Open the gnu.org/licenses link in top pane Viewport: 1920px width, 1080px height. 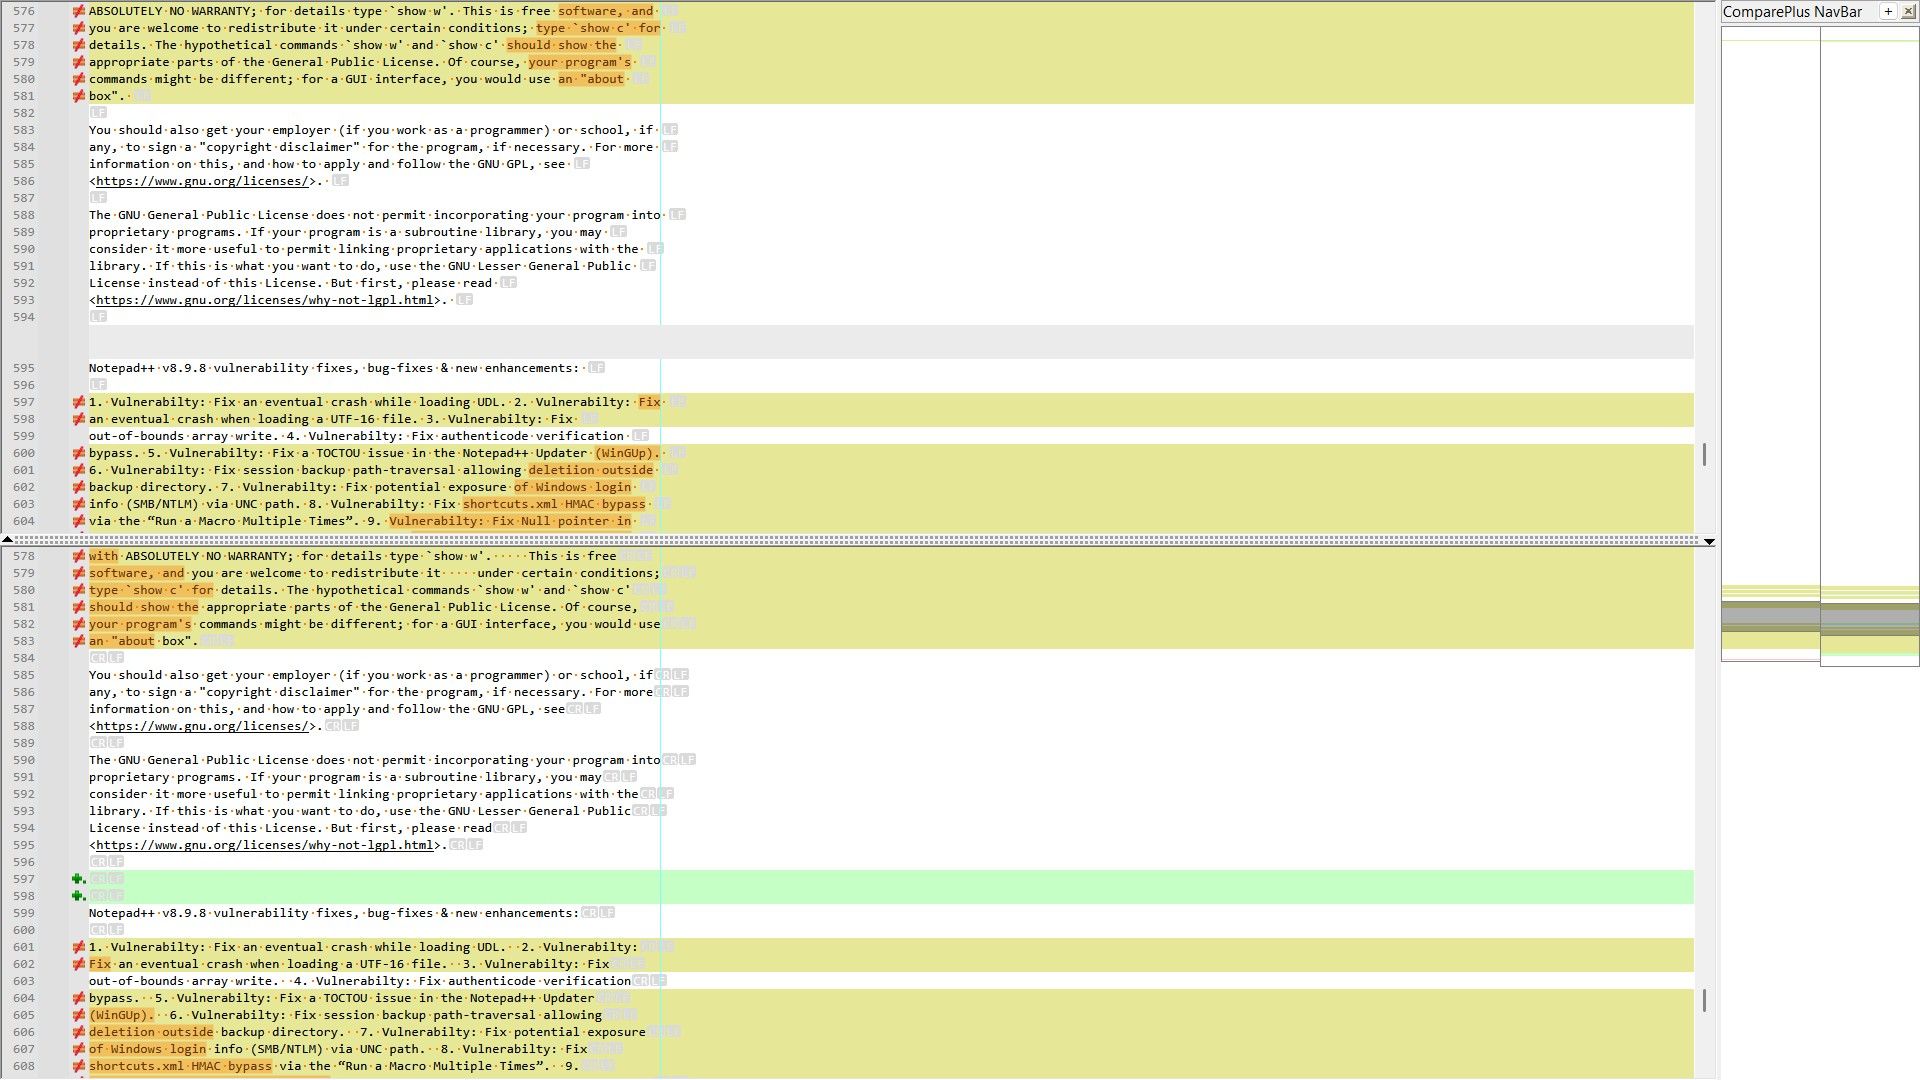[202, 181]
